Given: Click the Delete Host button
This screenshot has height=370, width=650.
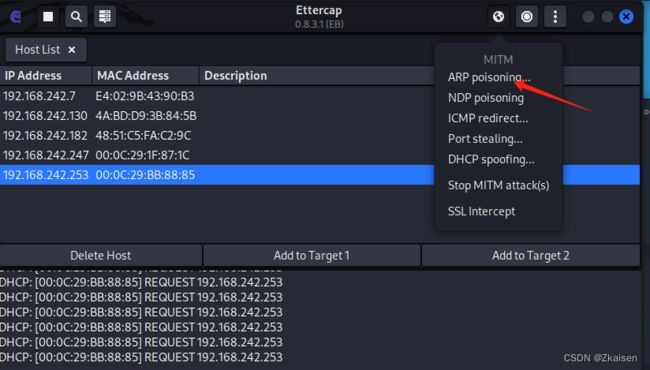Looking at the screenshot, I should 101,256.
